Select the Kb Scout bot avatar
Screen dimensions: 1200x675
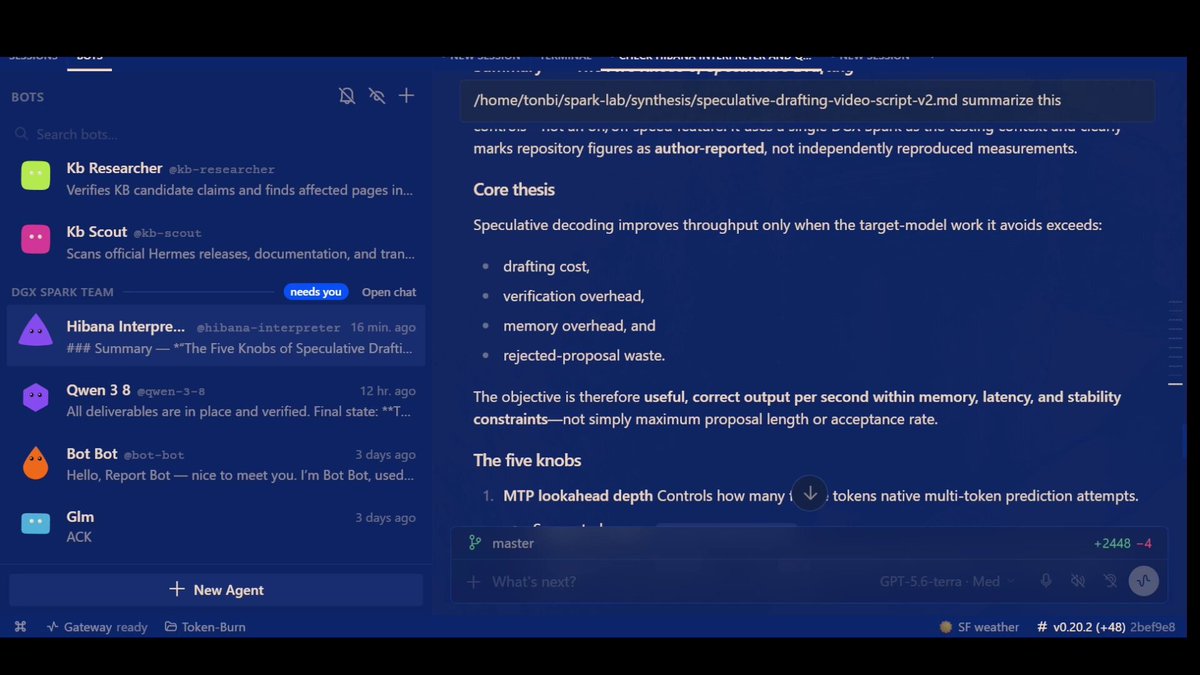click(36, 240)
